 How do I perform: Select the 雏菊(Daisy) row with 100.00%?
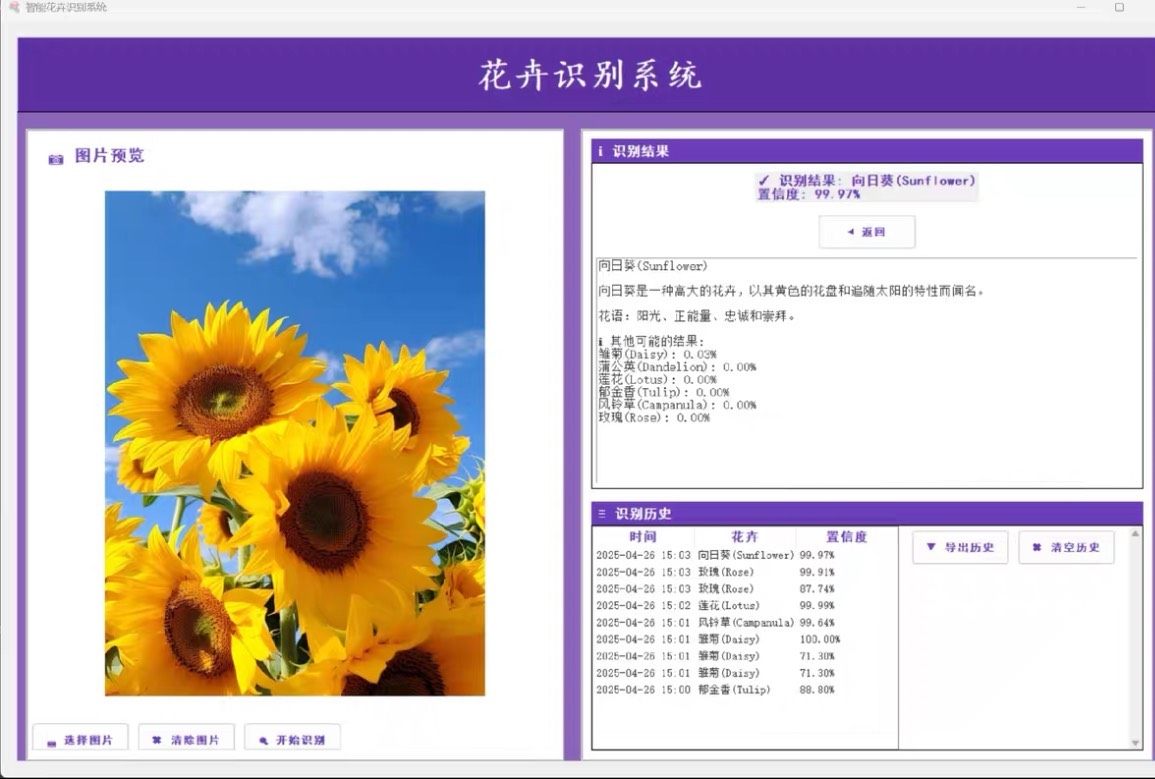745,639
